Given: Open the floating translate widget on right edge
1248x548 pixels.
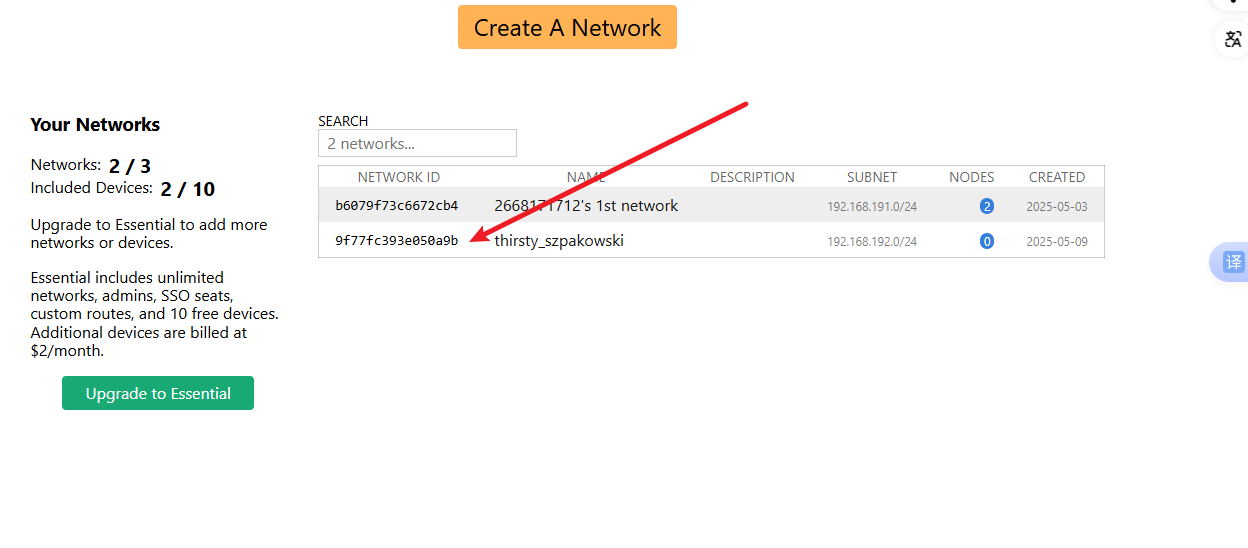Looking at the screenshot, I should (1232, 262).
